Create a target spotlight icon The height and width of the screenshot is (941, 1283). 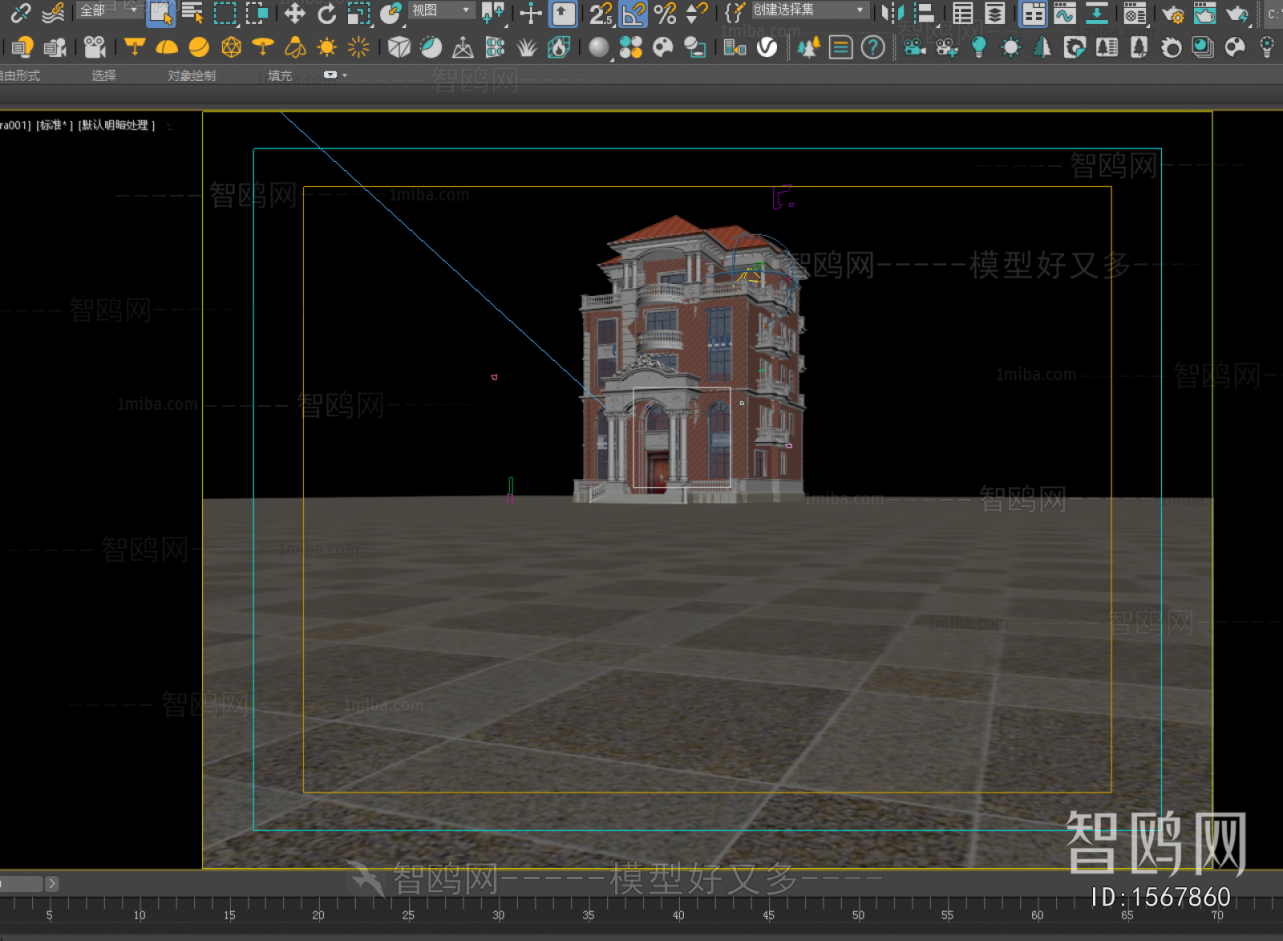click(x=134, y=47)
